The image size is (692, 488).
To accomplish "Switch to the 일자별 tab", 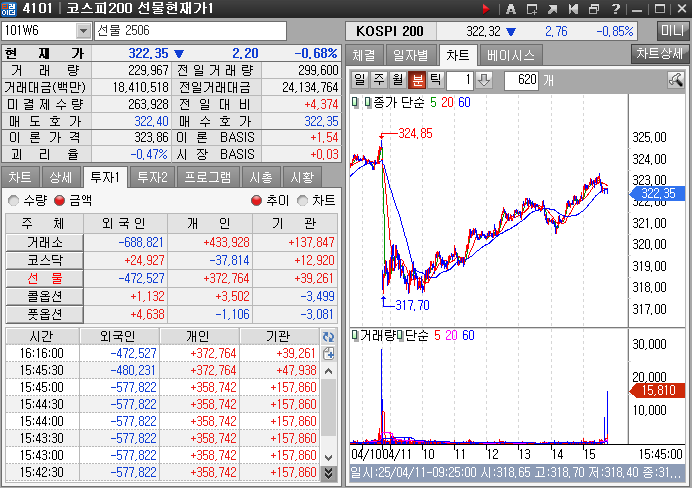I will 410,56.
